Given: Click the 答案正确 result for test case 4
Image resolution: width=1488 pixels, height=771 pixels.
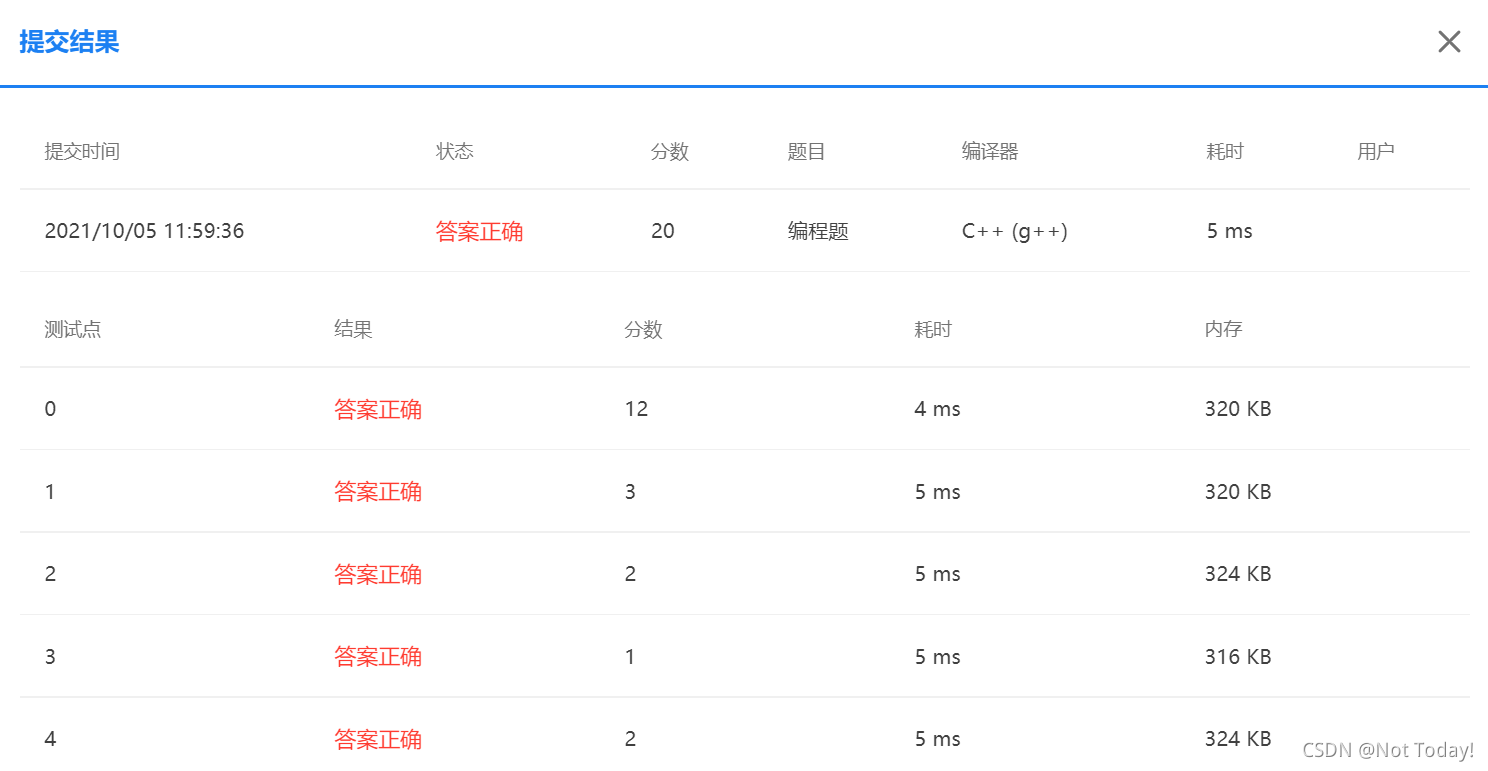Looking at the screenshot, I should click(x=378, y=739).
